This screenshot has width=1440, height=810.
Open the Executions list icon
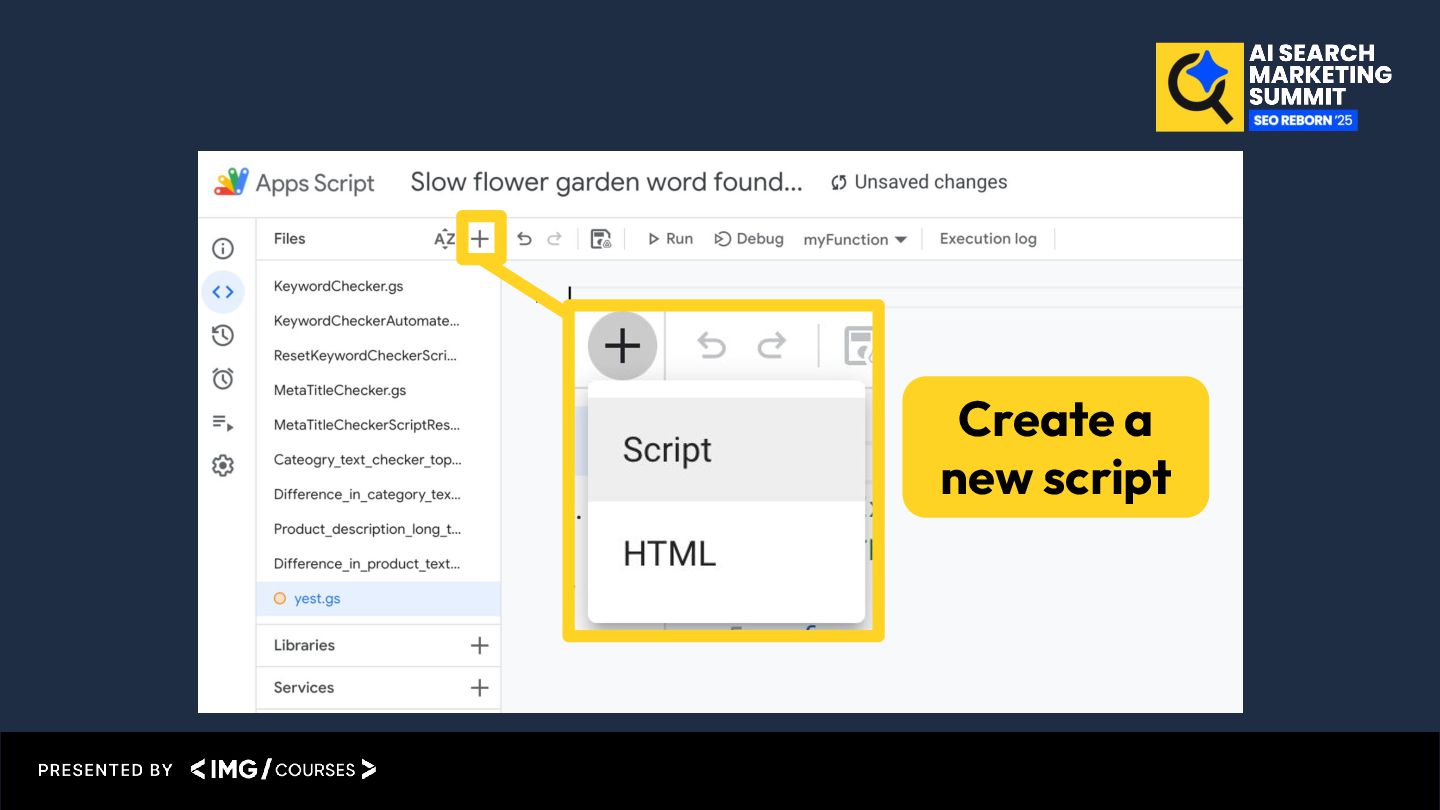pyautogui.click(x=223, y=423)
